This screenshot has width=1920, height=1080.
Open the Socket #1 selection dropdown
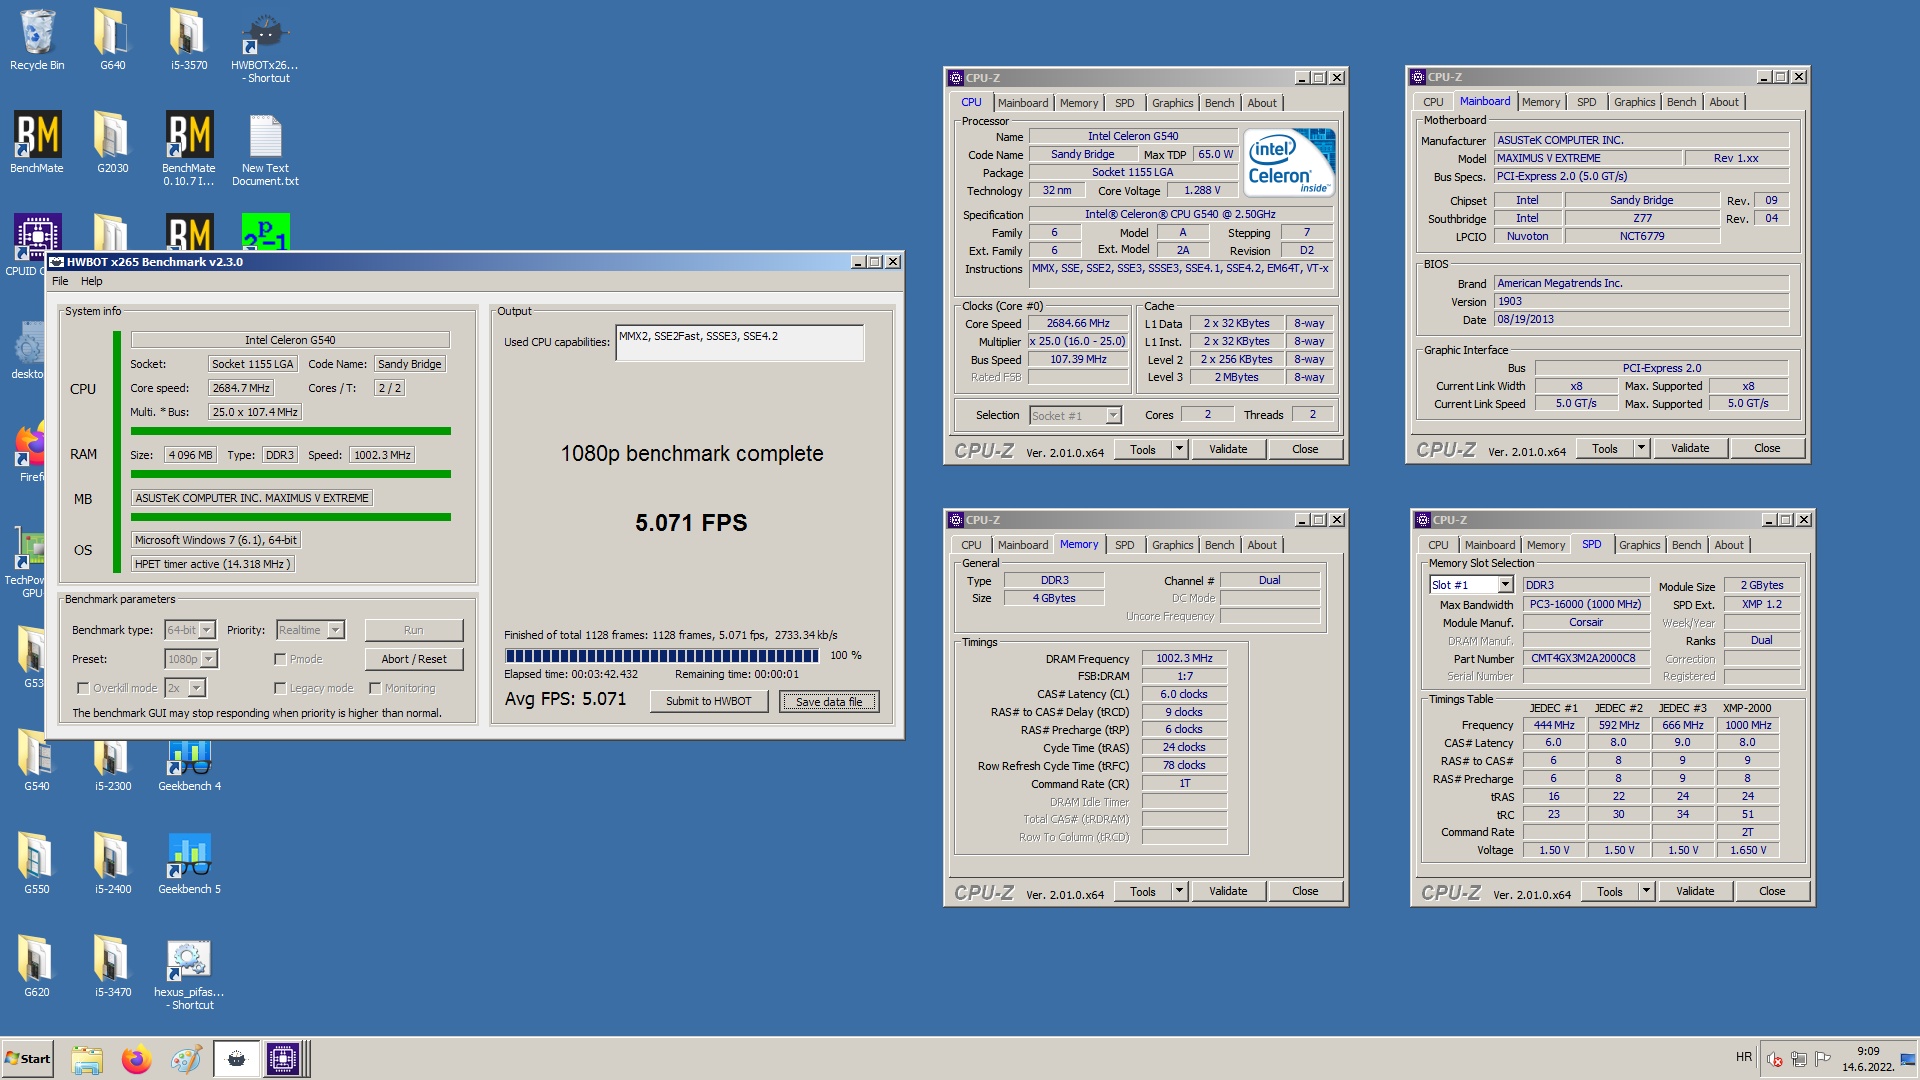[x=1113, y=415]
